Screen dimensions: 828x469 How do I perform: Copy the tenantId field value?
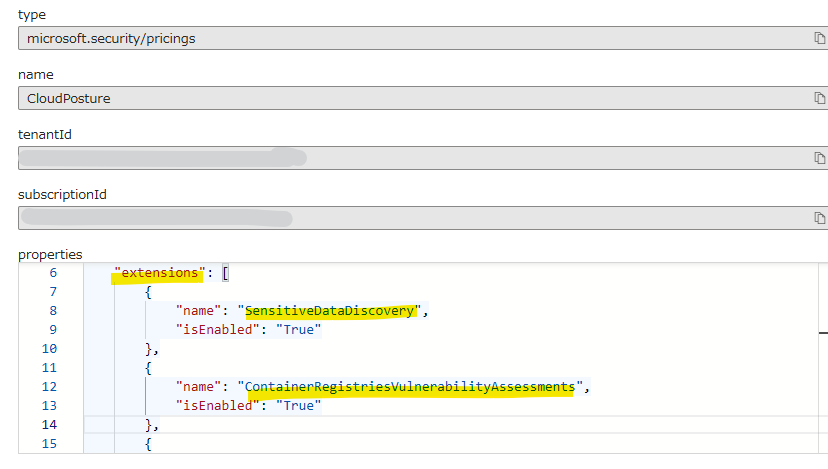[x=820, y=158]
